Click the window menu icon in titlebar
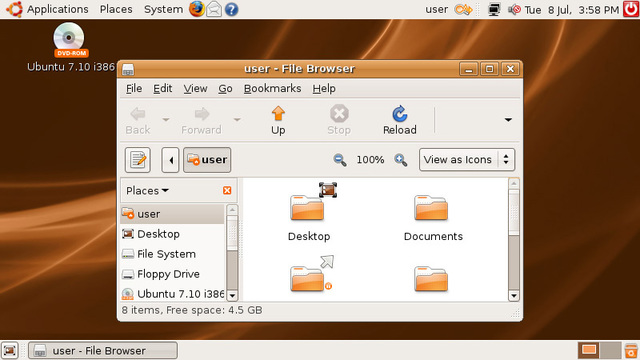Screen dimensions: 640x360 pyautogui.click(x=128, y=69)
